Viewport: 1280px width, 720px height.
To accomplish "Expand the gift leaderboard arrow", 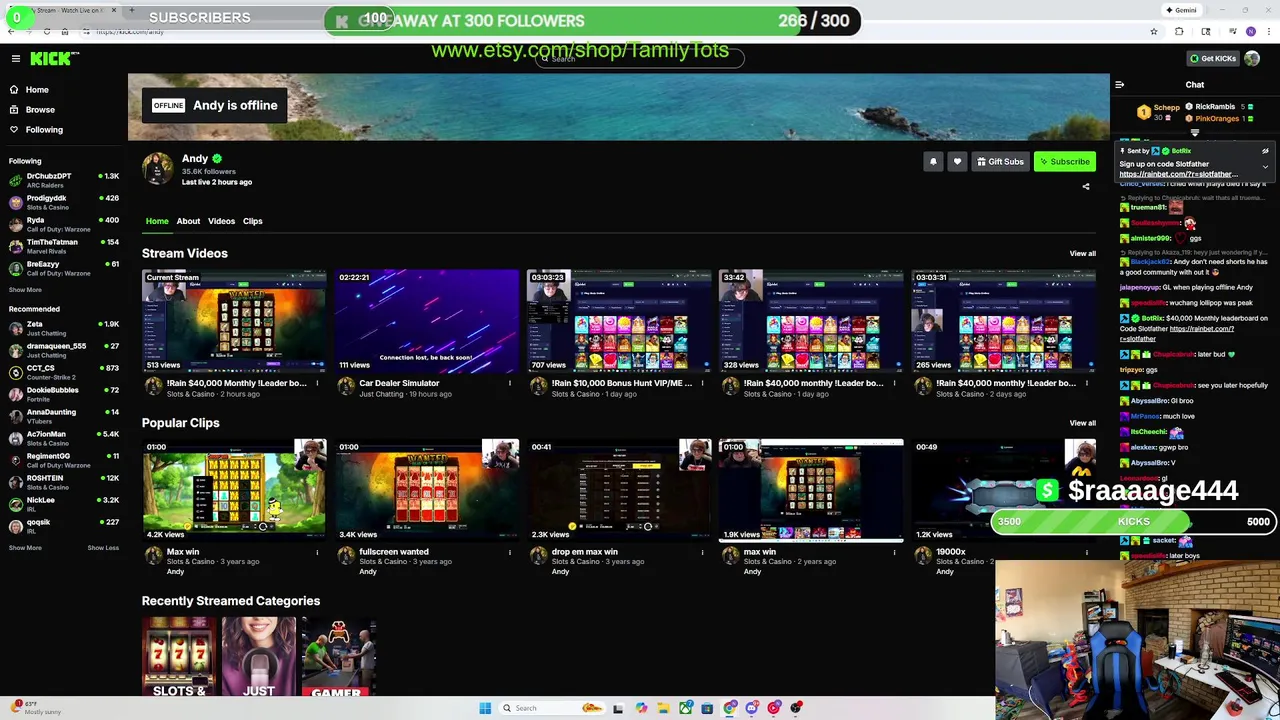I will [1194, 132].
